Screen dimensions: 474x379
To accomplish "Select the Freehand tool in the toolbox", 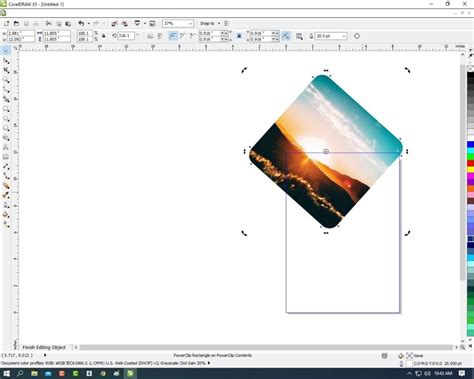I will 6,89.
